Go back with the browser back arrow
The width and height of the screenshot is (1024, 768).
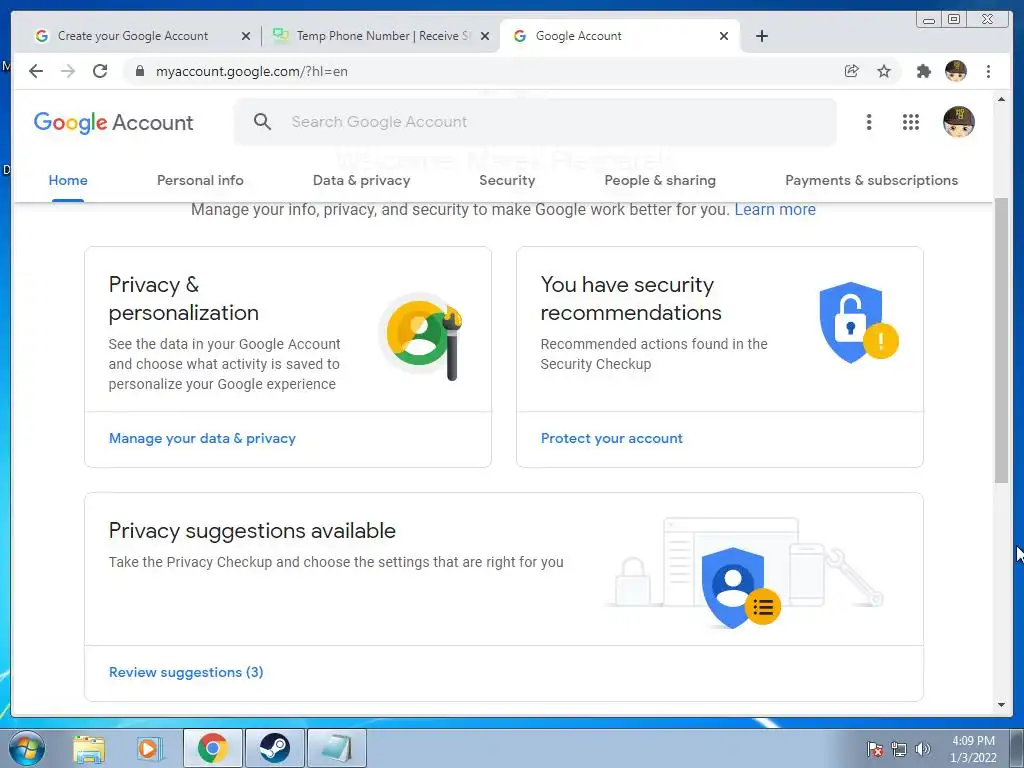(36, 71)
